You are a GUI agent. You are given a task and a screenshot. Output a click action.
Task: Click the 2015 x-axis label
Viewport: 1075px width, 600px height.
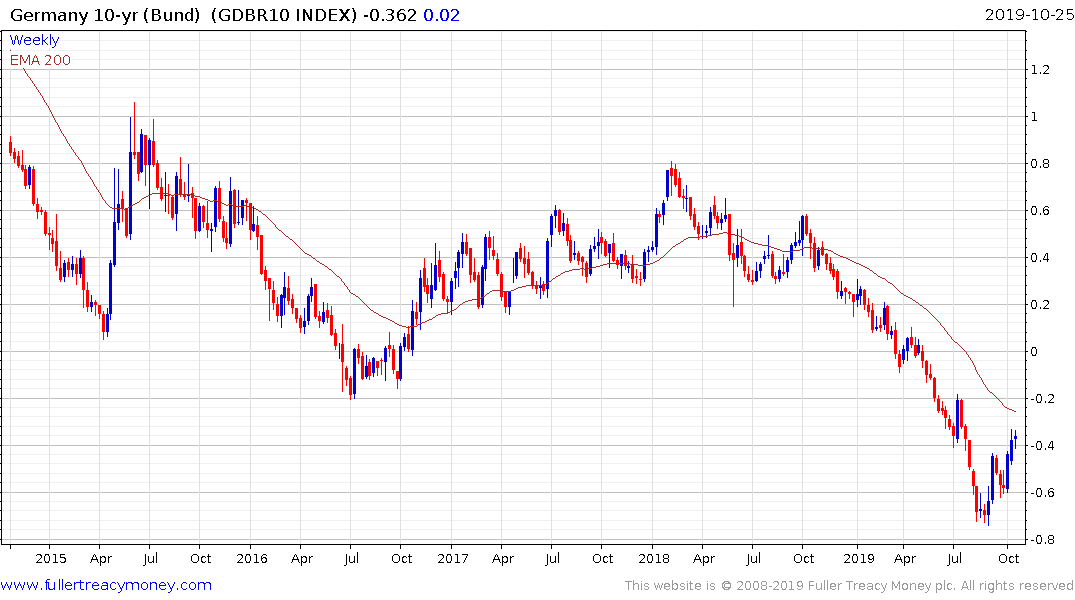51,558
